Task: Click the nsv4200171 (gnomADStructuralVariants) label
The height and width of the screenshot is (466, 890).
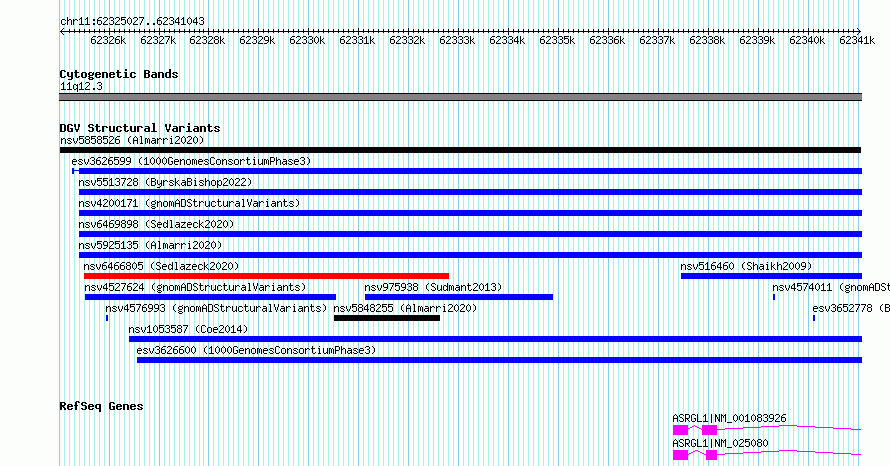Action: coord(189,203)
